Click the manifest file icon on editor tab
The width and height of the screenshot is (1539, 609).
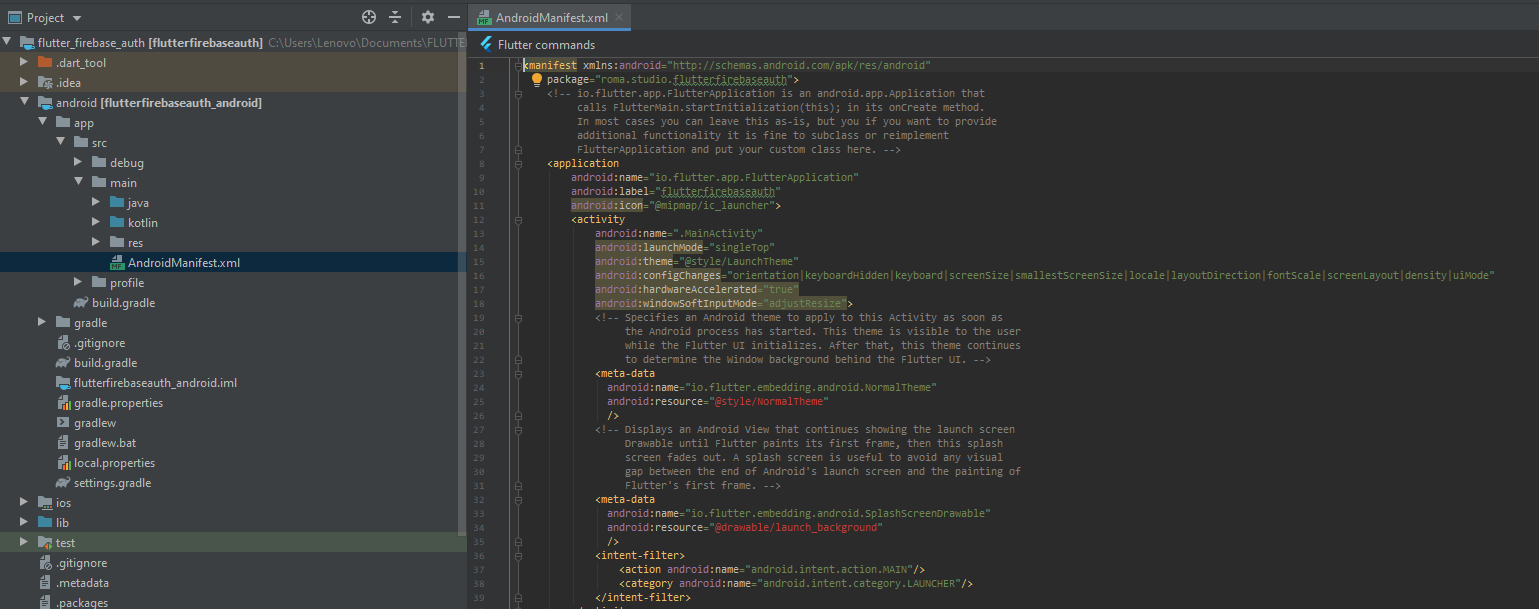[484, 18]
